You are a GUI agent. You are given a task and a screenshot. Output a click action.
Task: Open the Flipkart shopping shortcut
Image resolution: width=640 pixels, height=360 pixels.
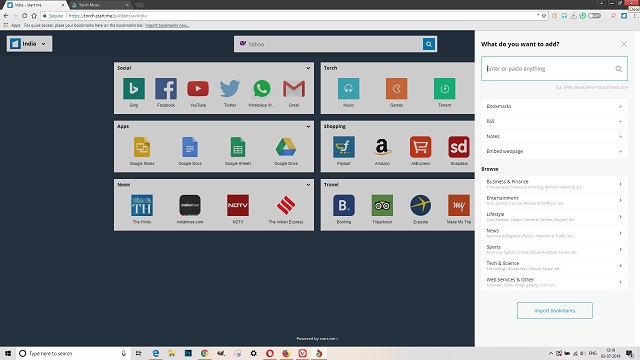click(x=344, y=147)
